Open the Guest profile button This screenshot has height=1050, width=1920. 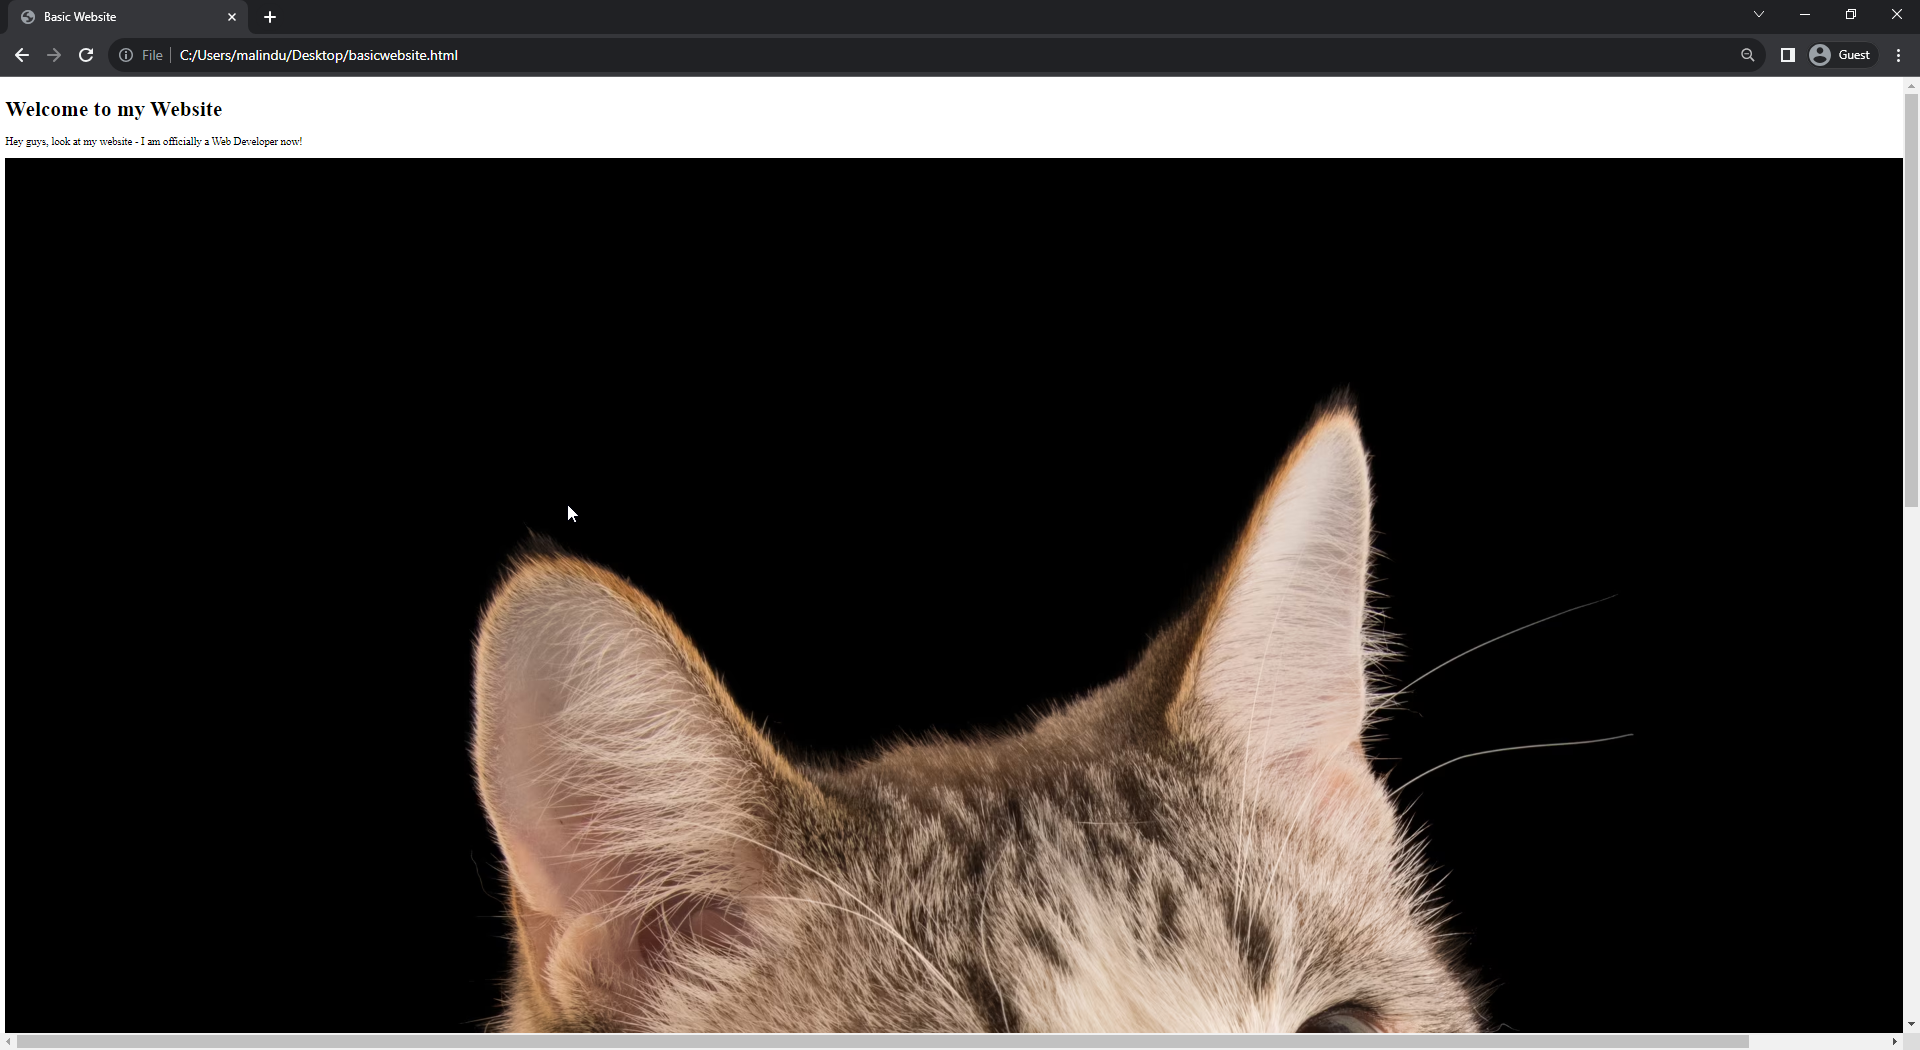point(1840,55)
